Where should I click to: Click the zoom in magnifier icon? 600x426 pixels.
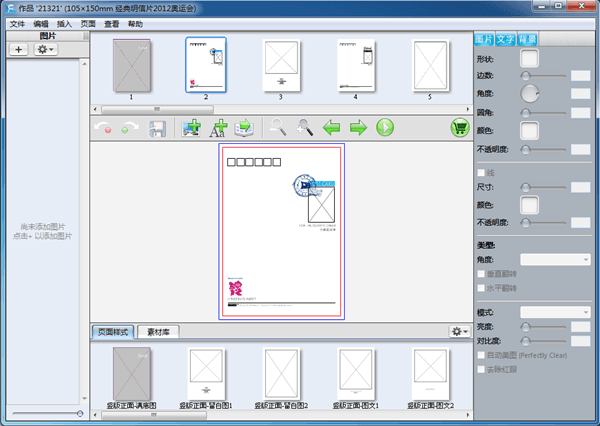point(304,128)
